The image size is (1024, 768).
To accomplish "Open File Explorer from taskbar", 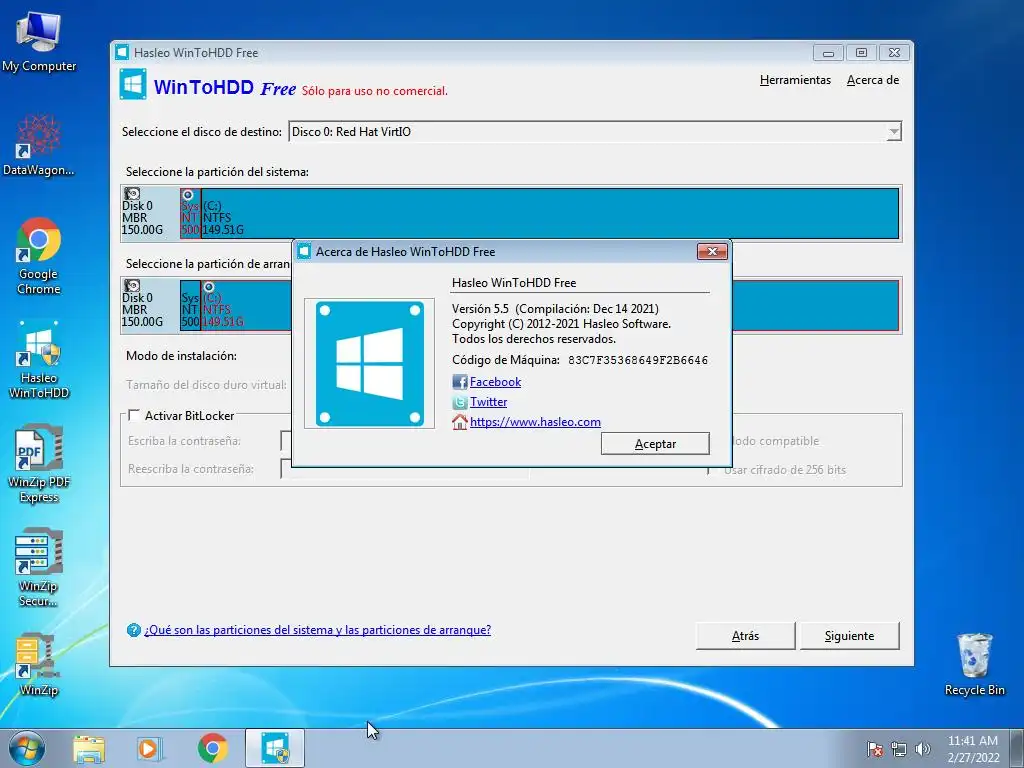I will [x=89, y=748].
